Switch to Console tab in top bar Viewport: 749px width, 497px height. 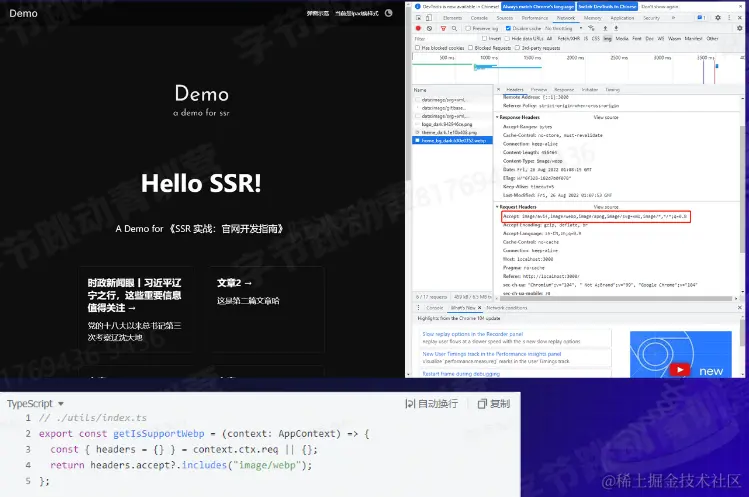(x=479, y=18)
